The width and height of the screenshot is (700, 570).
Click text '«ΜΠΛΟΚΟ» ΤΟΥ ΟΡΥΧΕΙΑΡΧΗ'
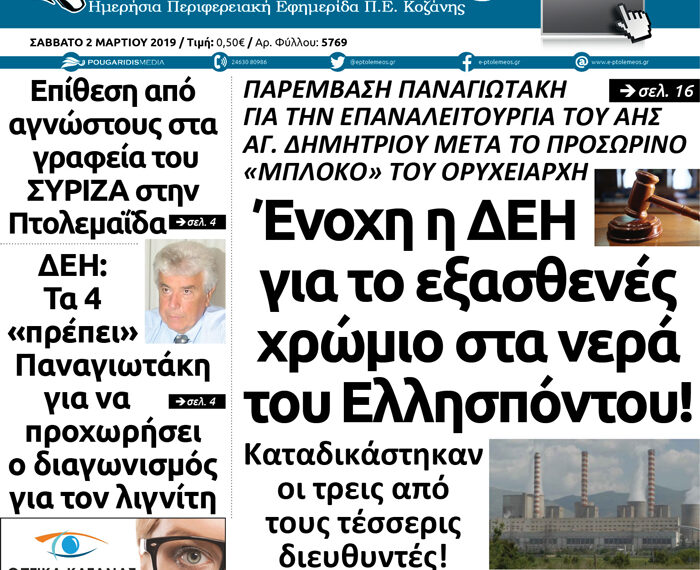pyautogui.click(x=416, y=172)
